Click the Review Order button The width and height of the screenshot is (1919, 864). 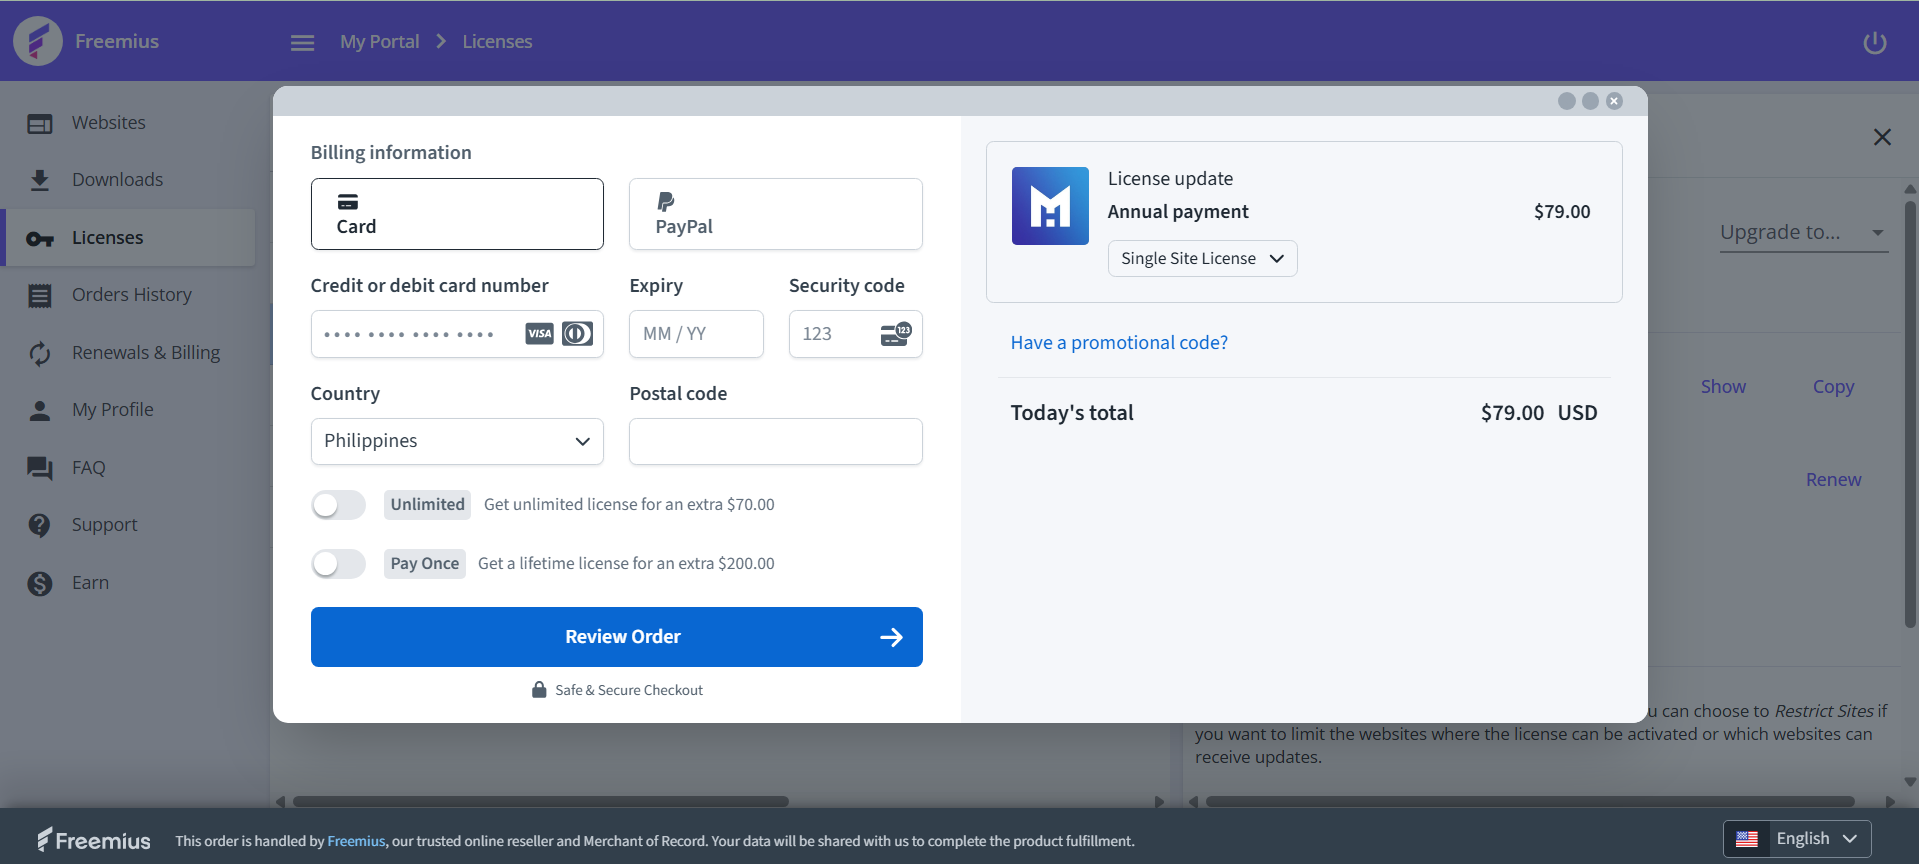tap(616, 637)
